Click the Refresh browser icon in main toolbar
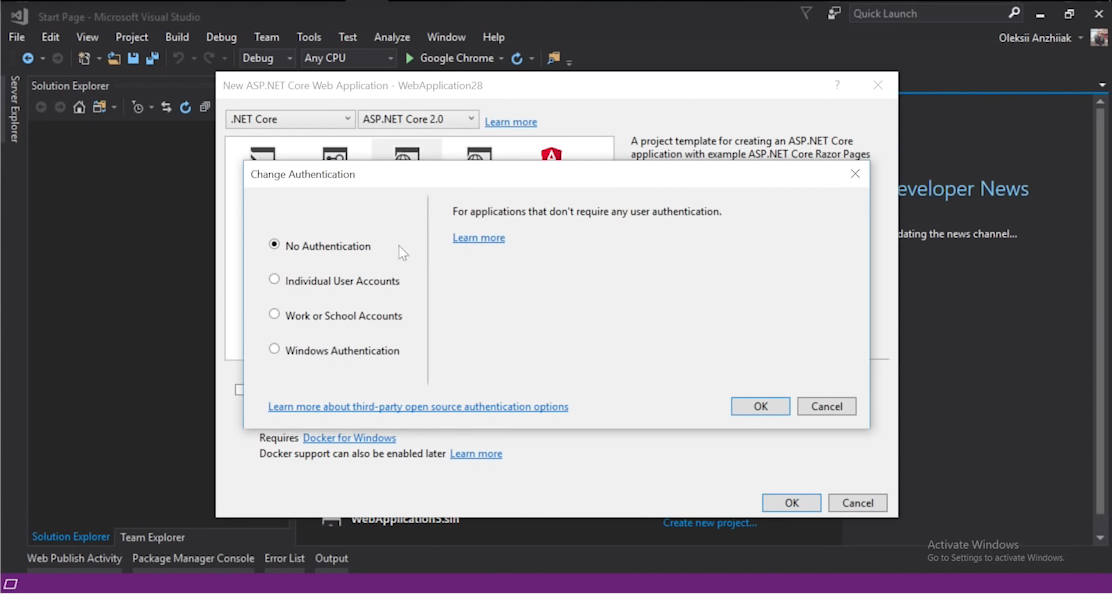This screenshot has height=594, width=1112. tap(517, 58)
